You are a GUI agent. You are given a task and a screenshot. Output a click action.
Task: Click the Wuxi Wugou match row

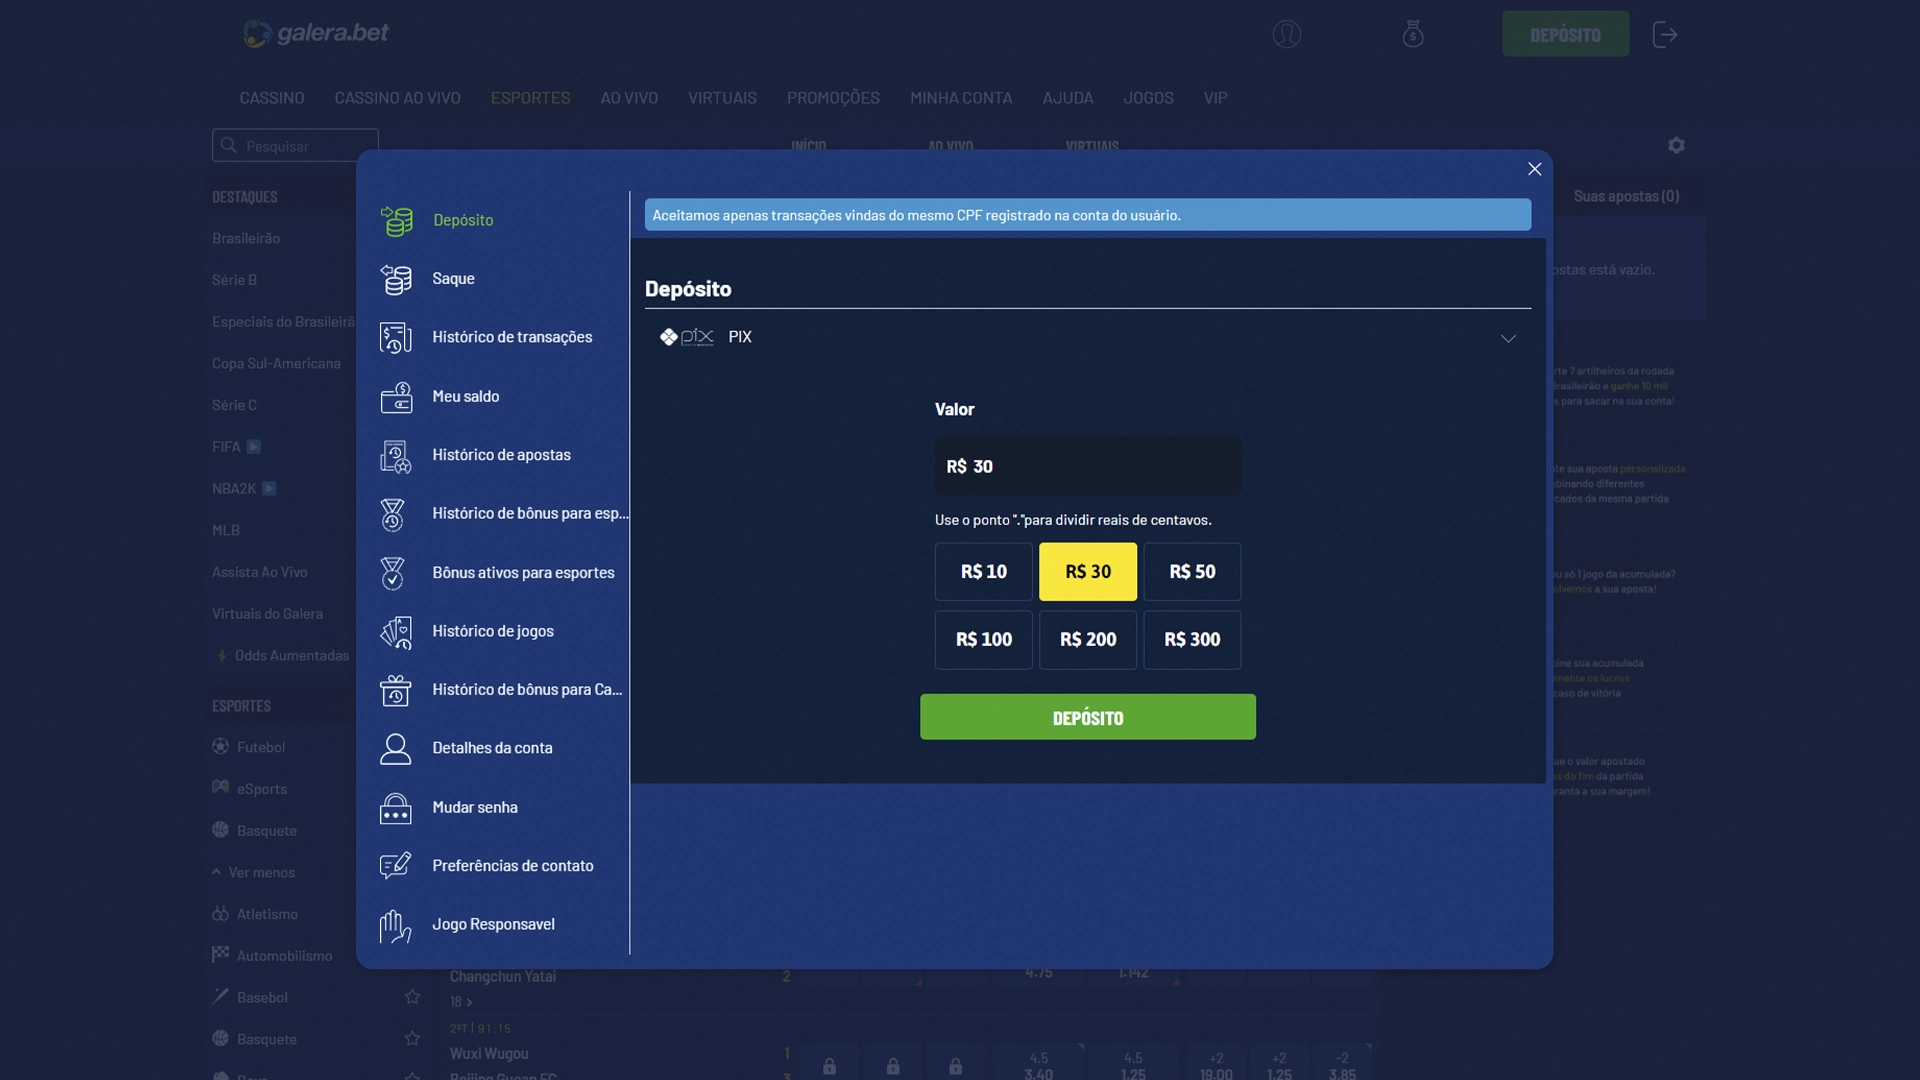pos(489,1053)
